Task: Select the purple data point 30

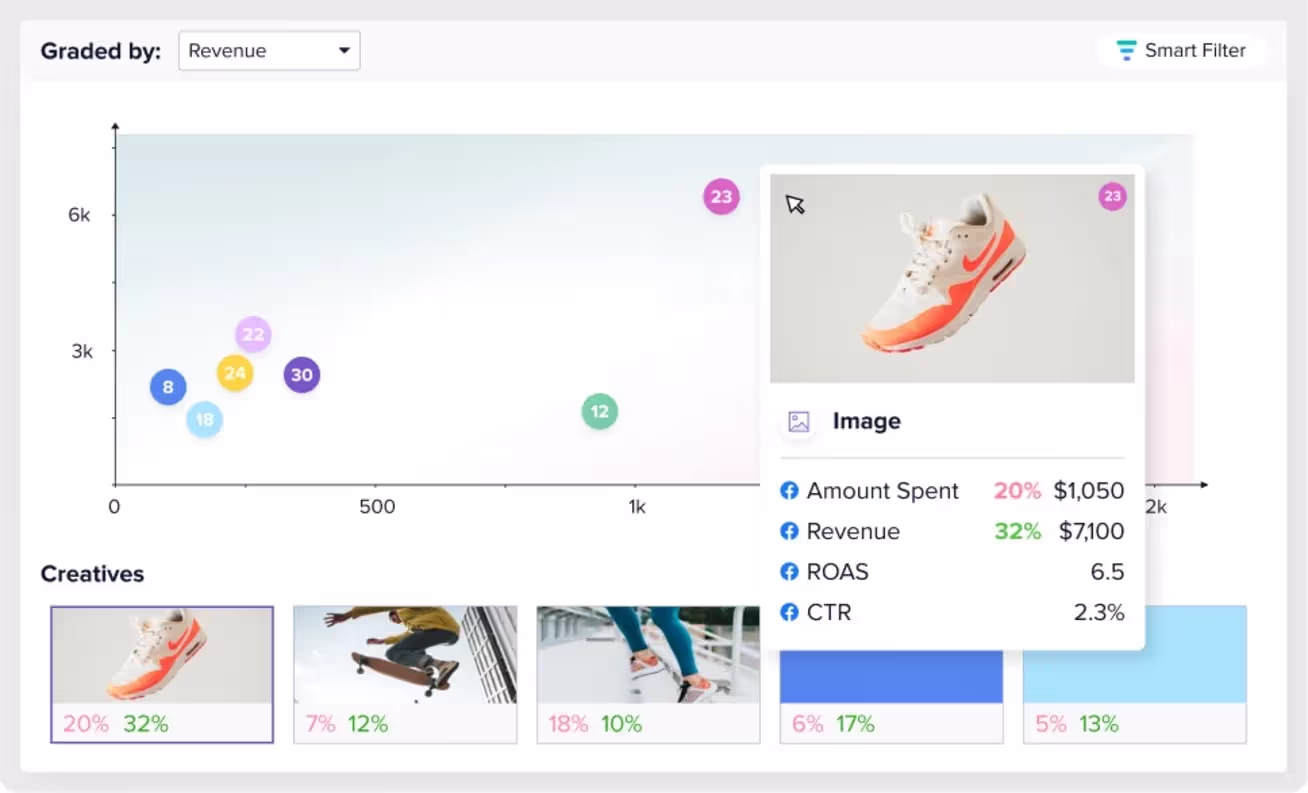Action: click(302, 375)
